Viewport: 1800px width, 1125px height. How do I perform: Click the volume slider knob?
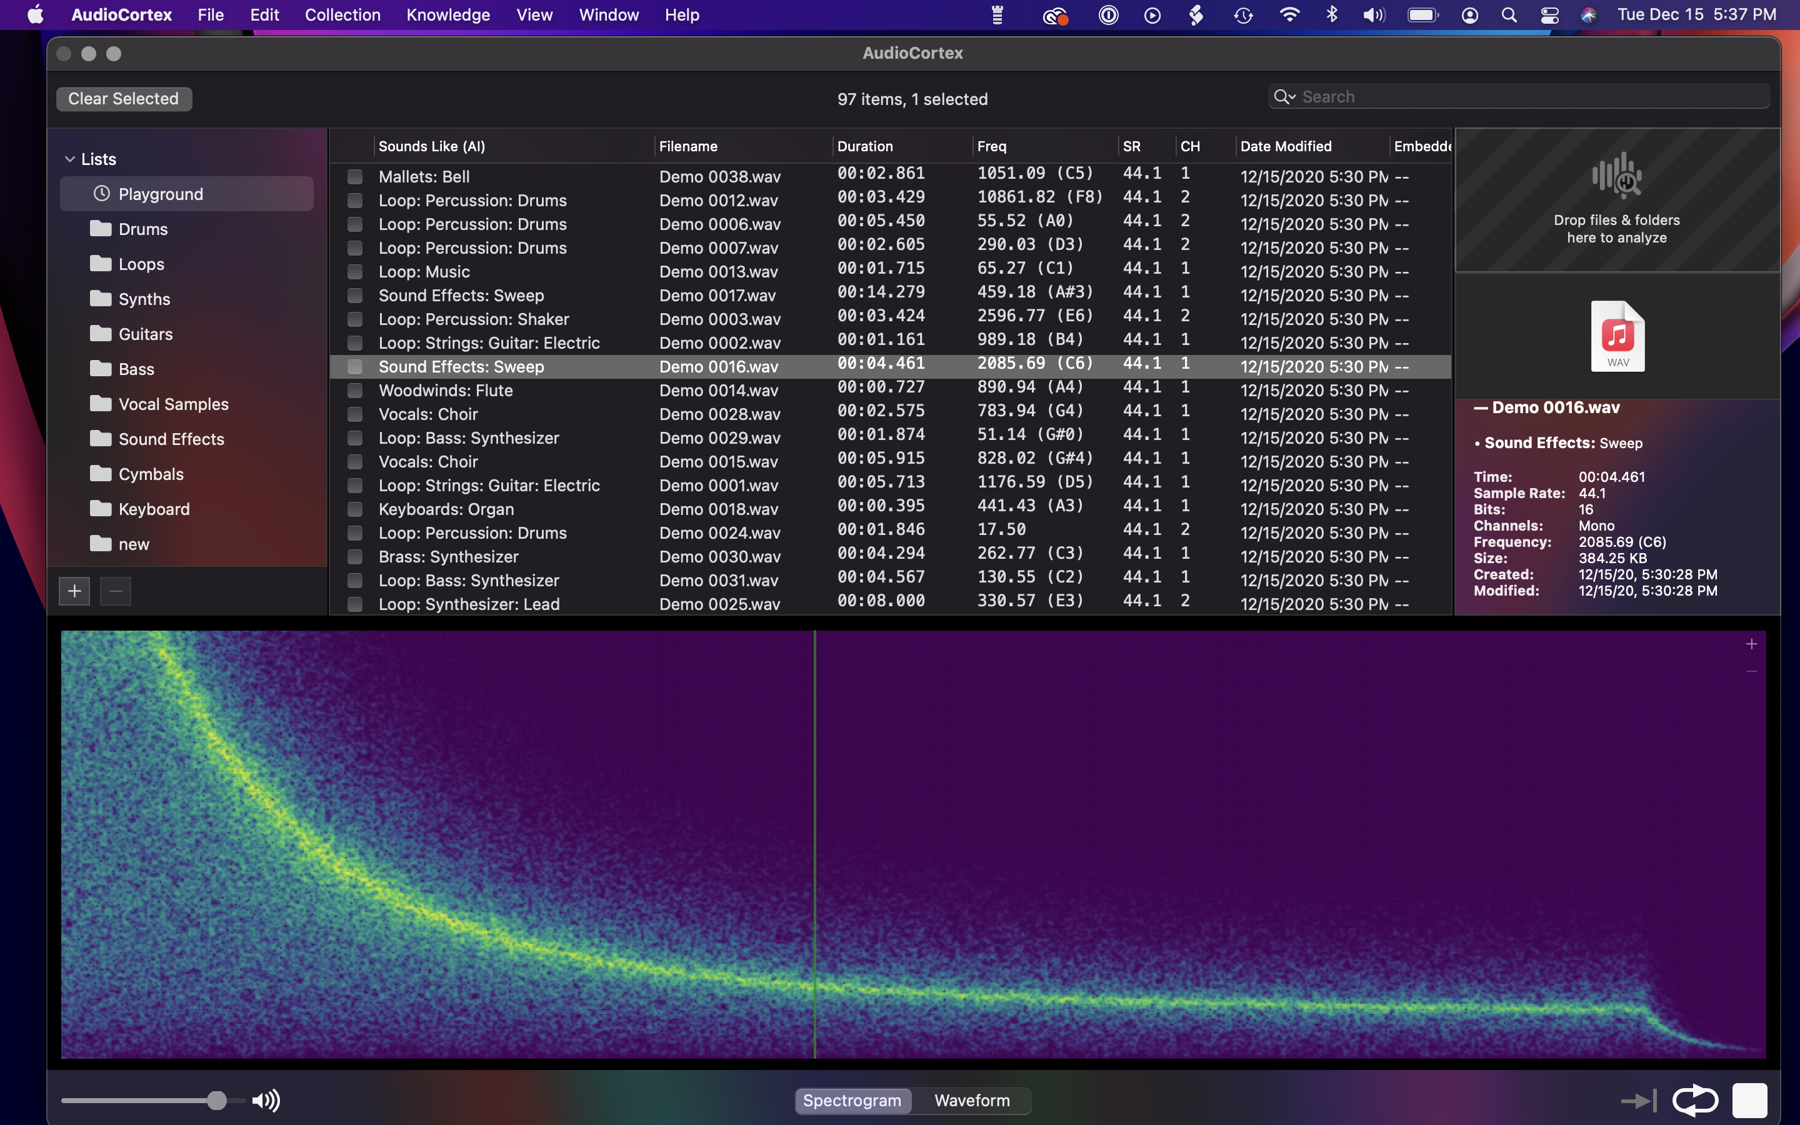pos(217,1101)
